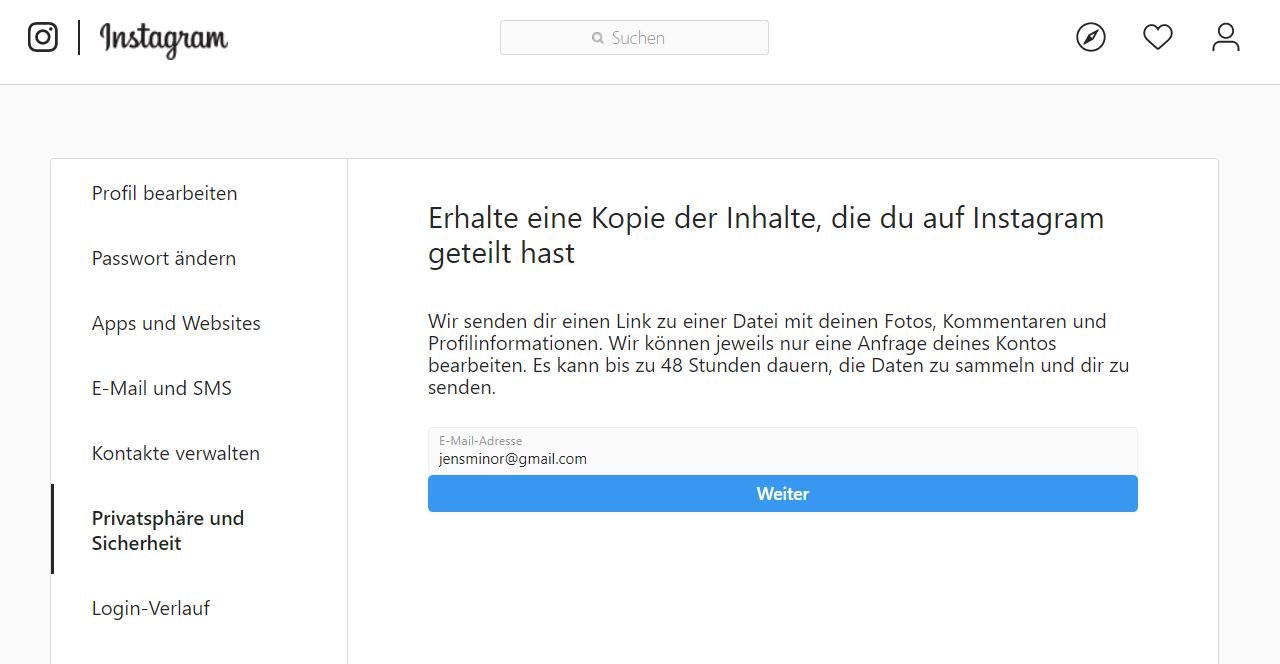The image size is (1280, 664).
Task: Select Passwort ändern in the sidebar
Action: [x=164, y=258]
